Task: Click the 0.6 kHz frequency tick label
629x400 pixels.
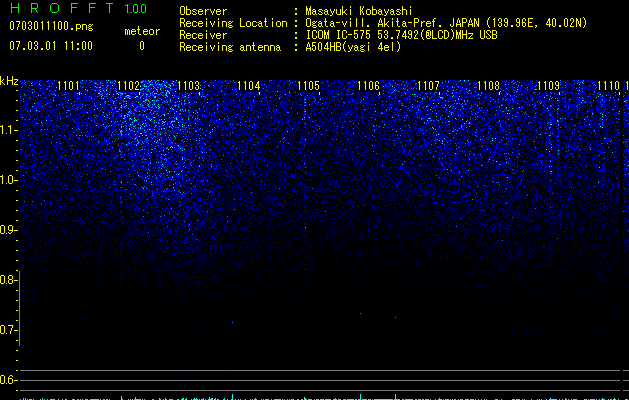Action: (x=7, y=380)
